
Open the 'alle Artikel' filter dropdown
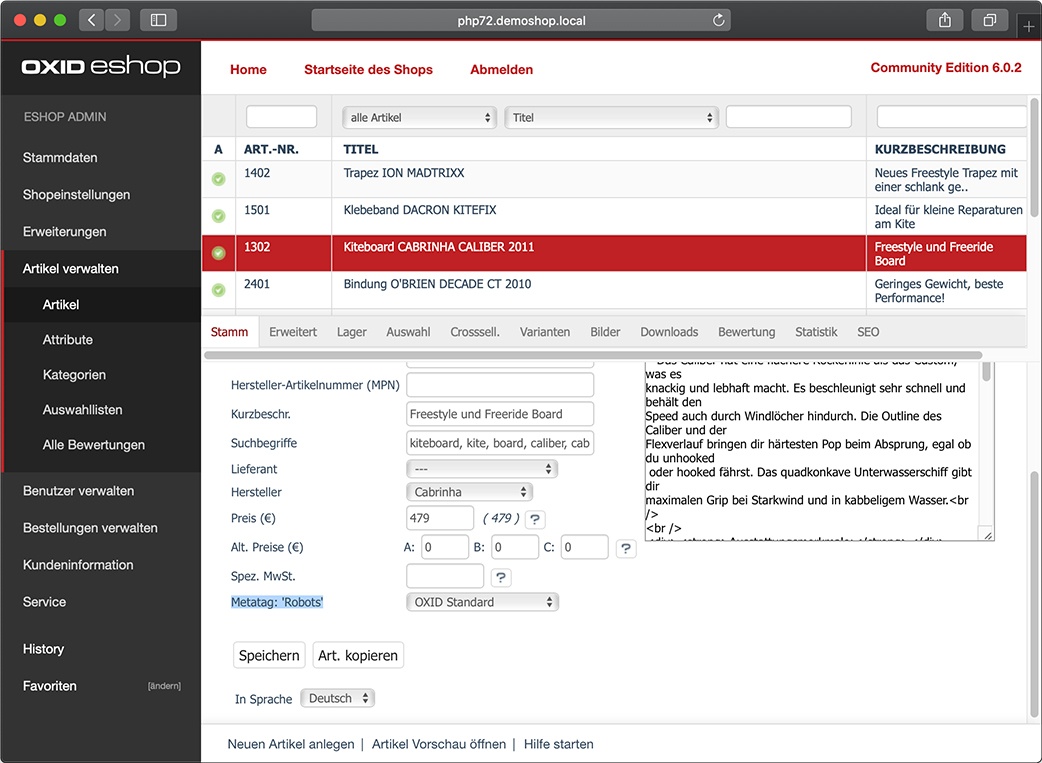(419, 118)
